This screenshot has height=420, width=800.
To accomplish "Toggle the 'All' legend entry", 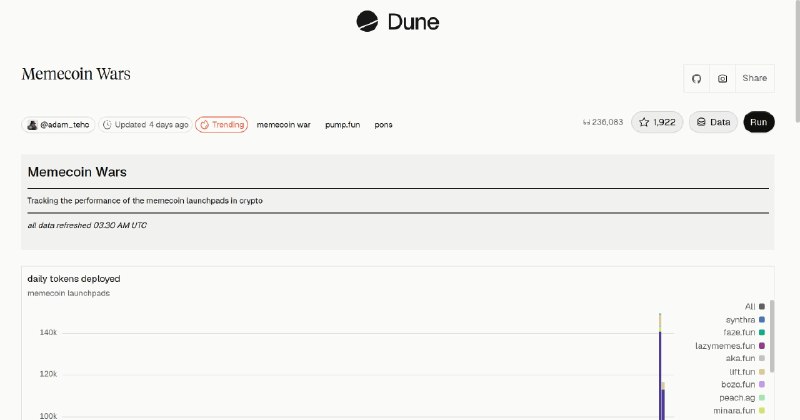I will click(x=755, y=307).
